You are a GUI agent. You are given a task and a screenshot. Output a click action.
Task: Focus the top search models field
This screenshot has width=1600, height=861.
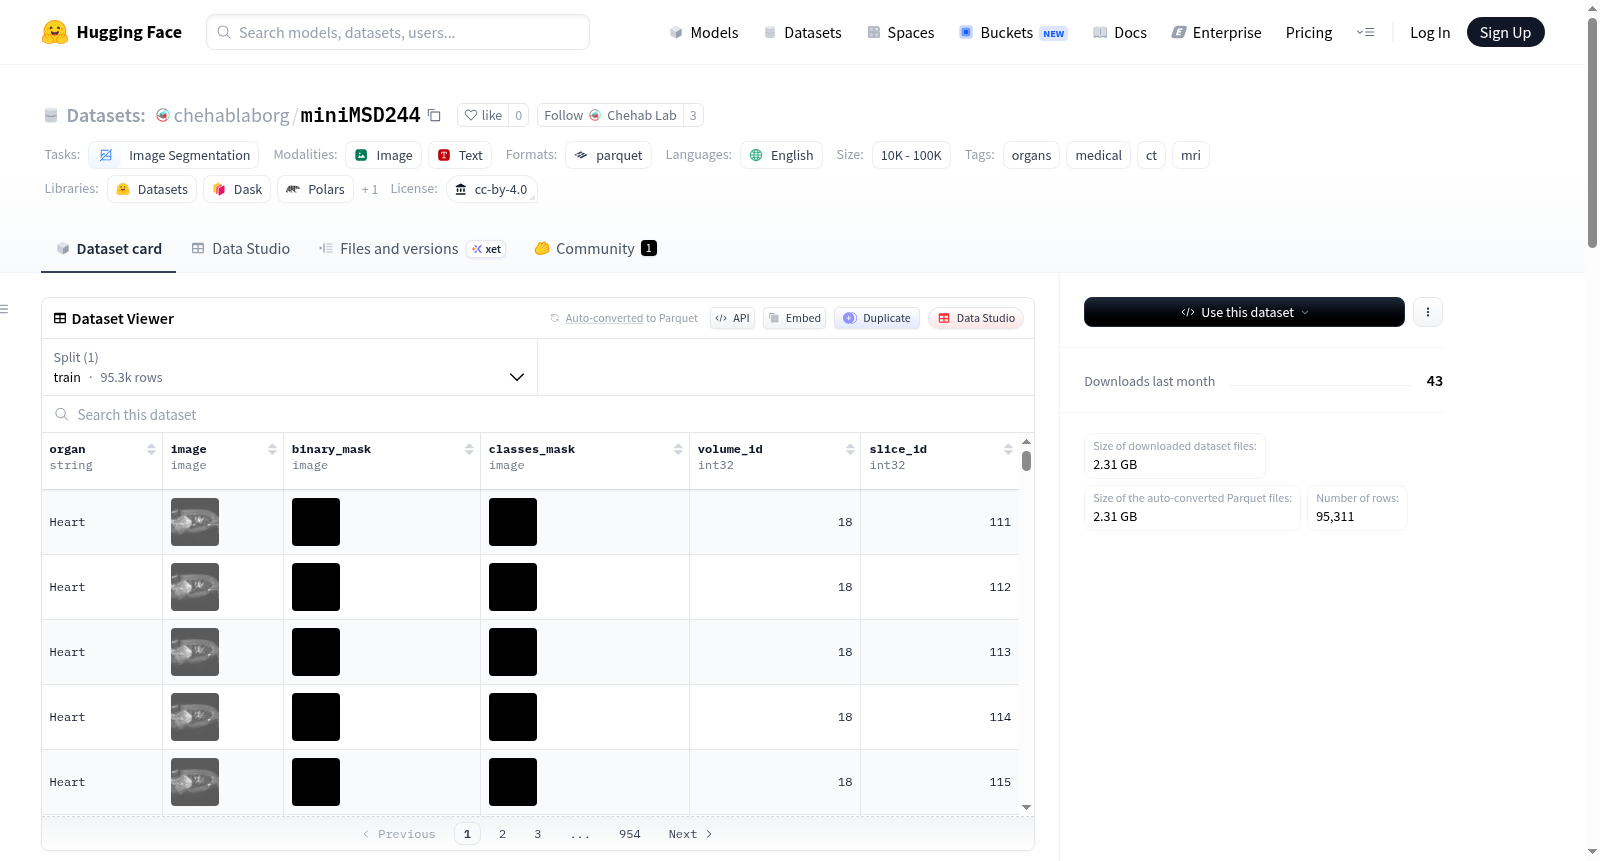[x=398, y=32]
